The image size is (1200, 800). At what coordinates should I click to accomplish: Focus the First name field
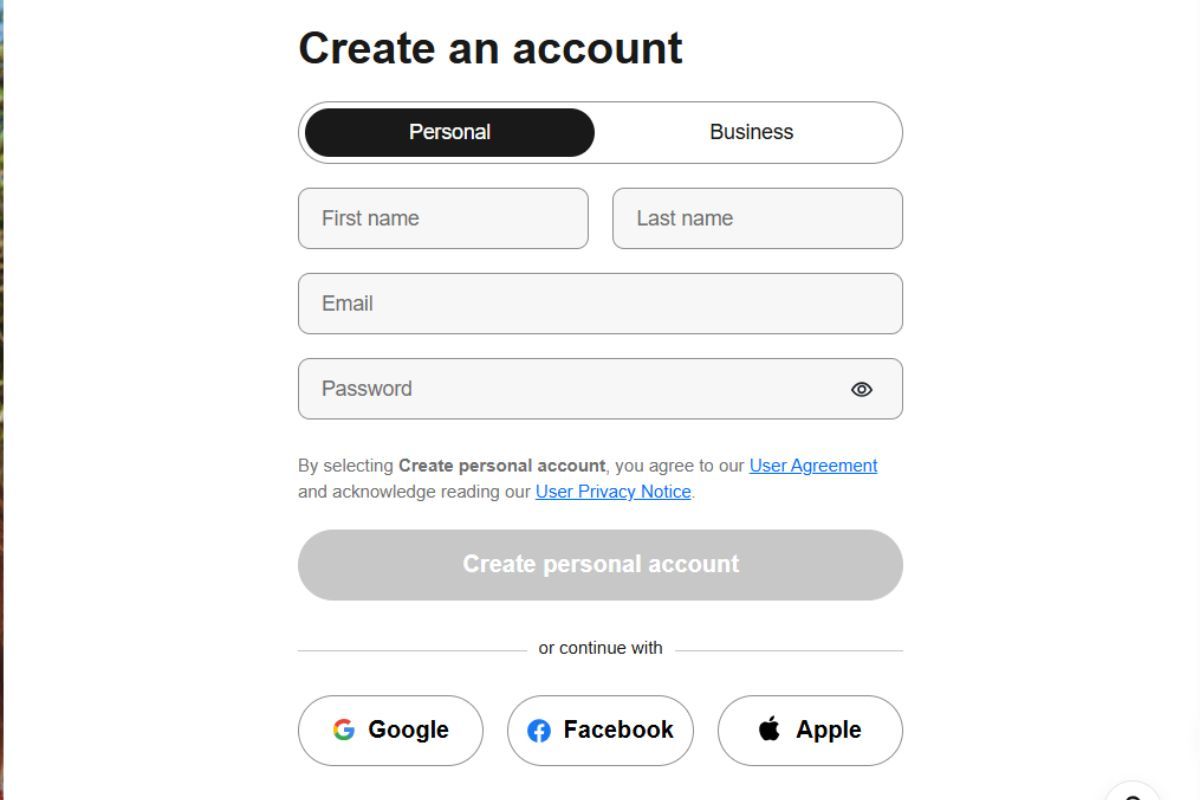(x=443, y=218)
